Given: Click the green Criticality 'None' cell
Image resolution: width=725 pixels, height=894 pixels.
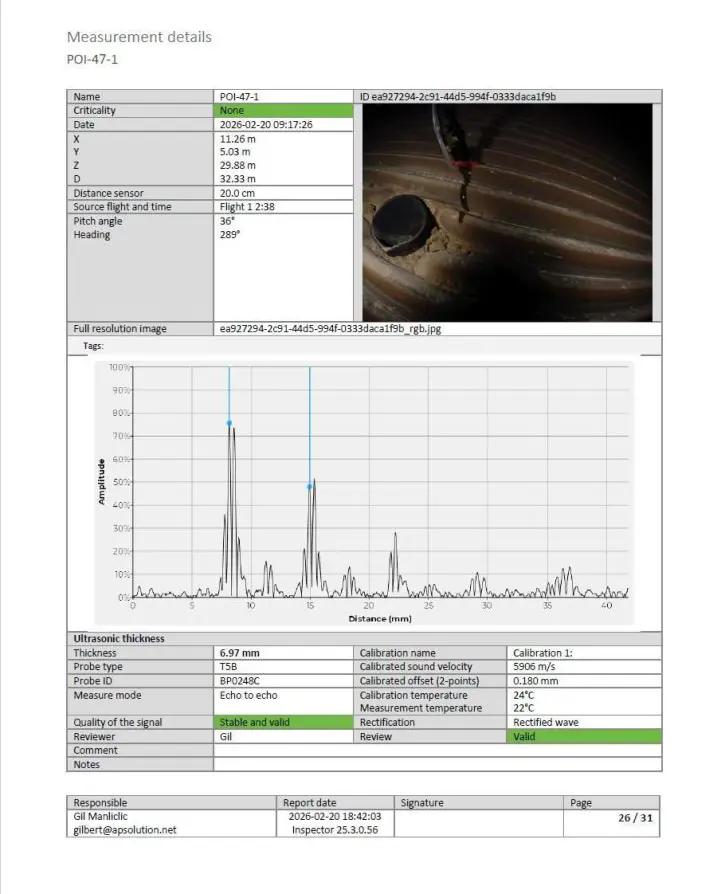Looking at the screenshot, I should click(283, 111).
